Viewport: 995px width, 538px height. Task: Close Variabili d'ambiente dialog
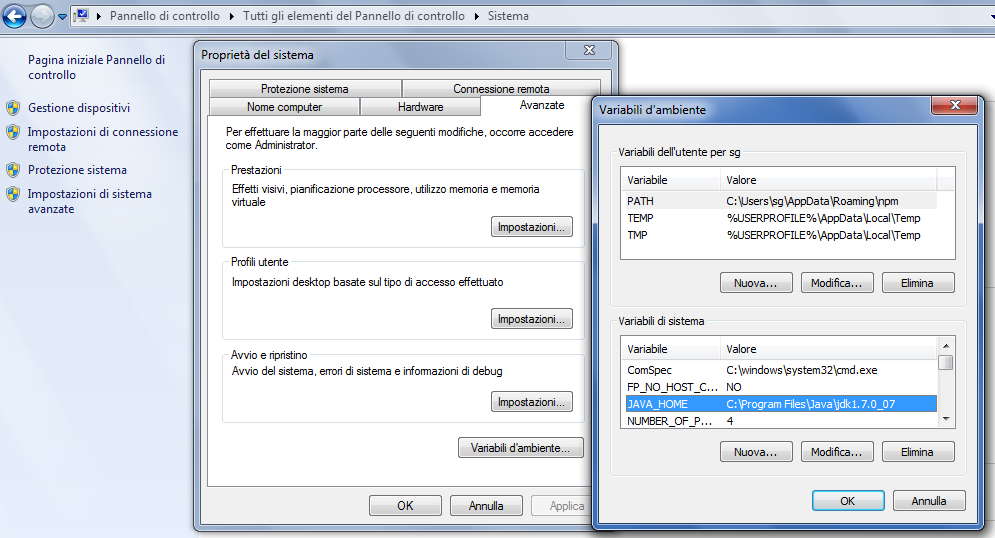(x=955, y=105)
